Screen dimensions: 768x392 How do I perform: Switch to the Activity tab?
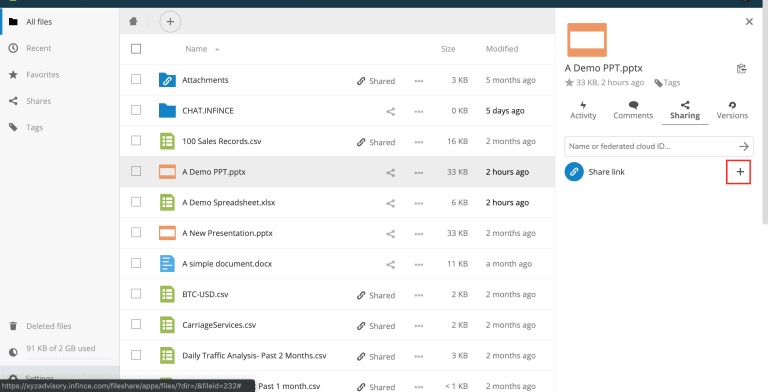[x=583, y=111]
